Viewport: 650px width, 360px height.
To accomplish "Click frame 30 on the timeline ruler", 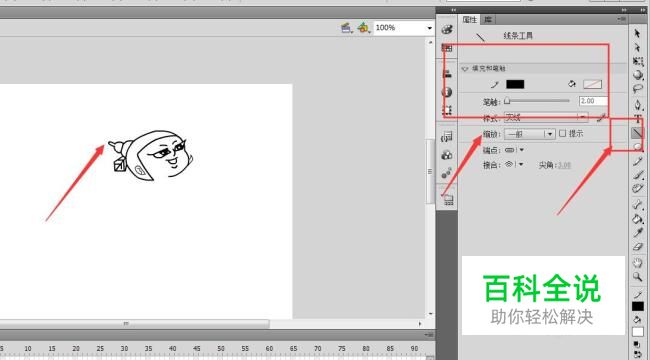I will [x=124, y=349].
